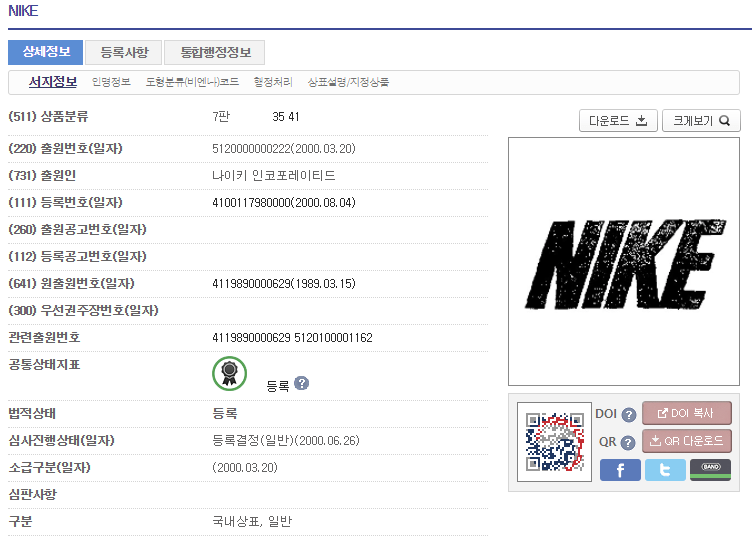View the 행정처리 sub-tab
The image size is (752, 536).
(273, 82)
